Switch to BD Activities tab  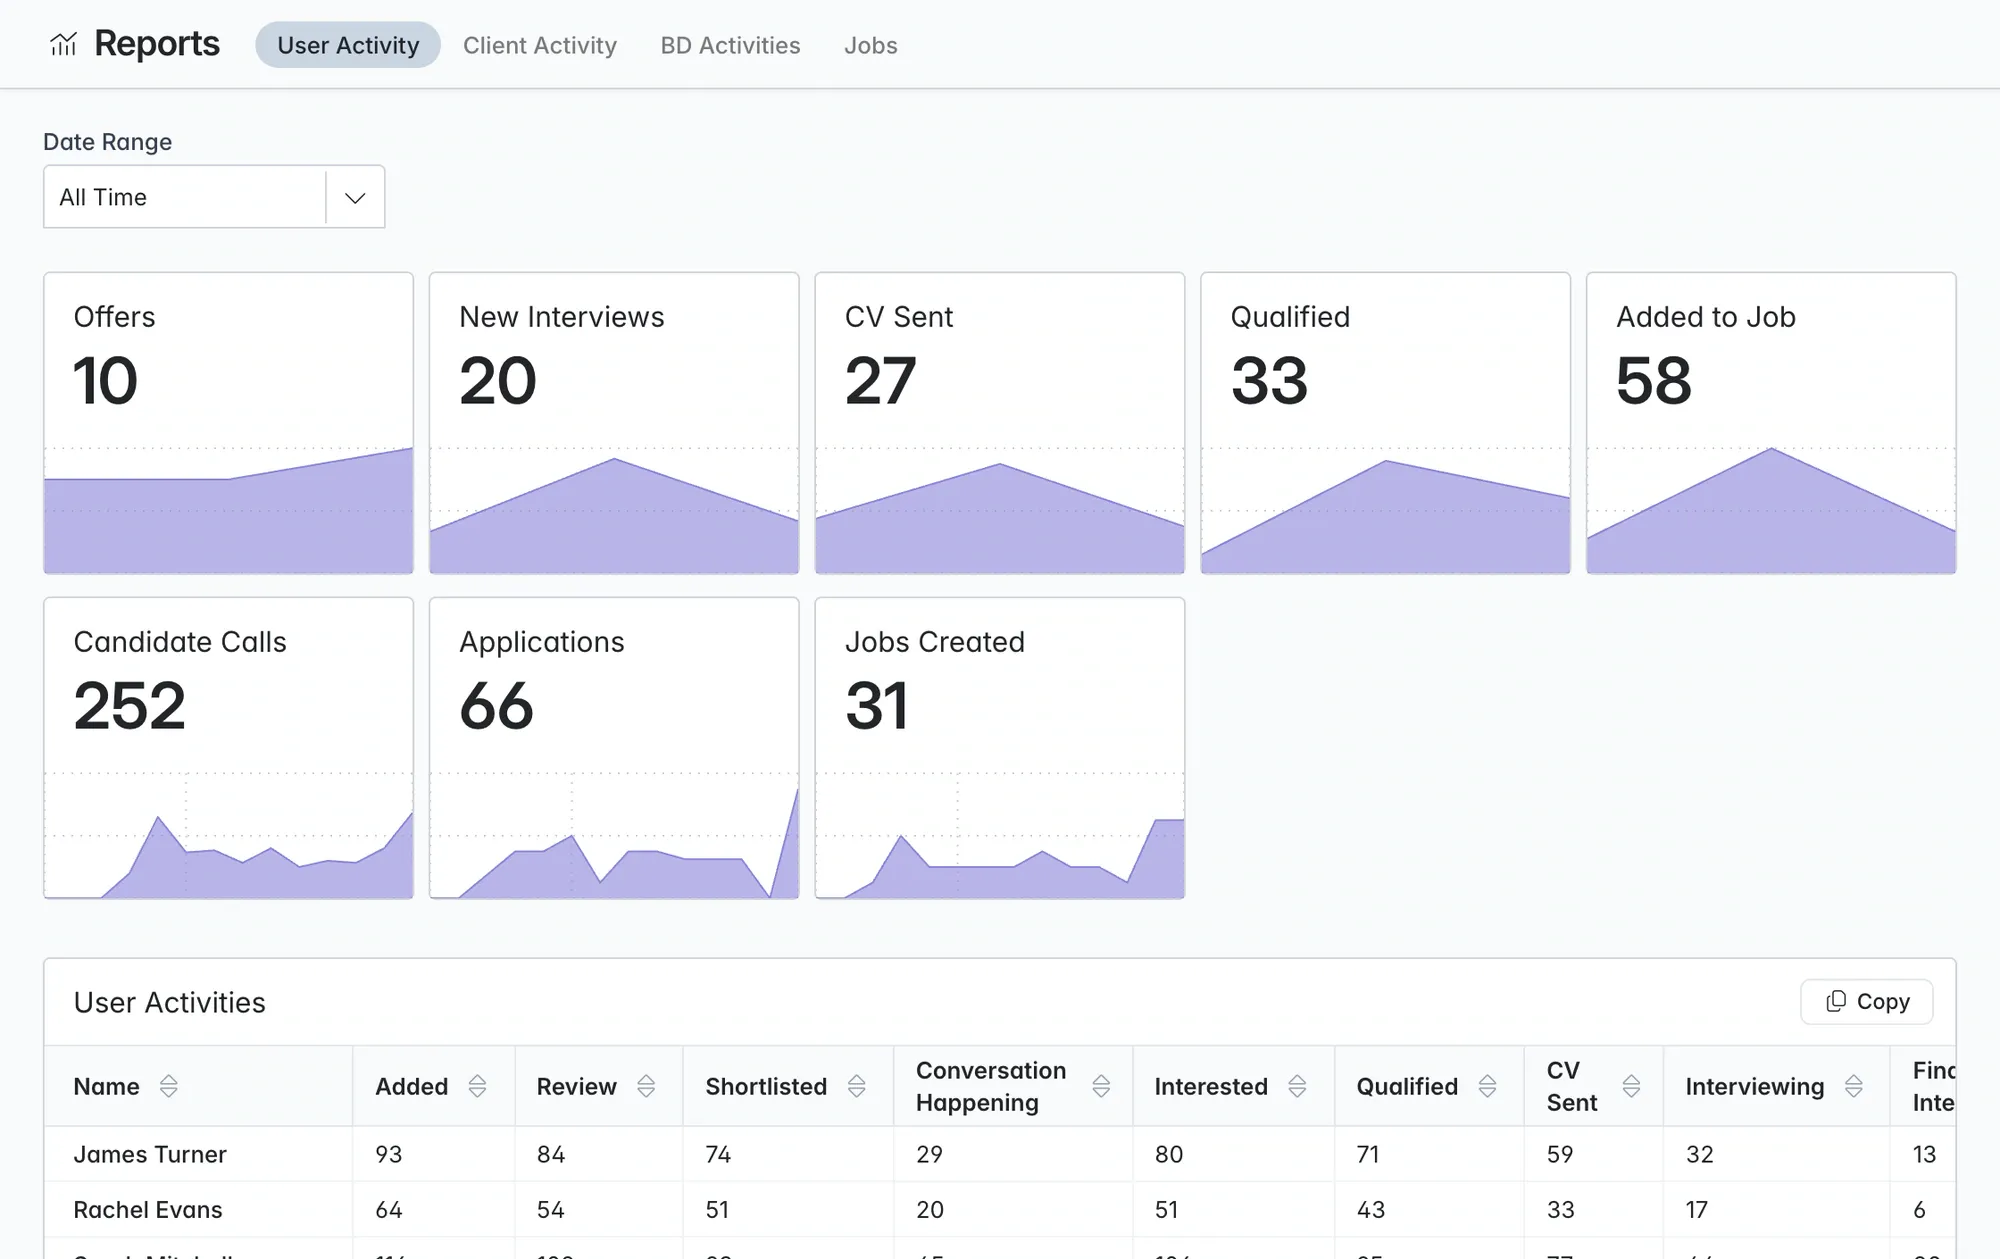tap(730, 45)
